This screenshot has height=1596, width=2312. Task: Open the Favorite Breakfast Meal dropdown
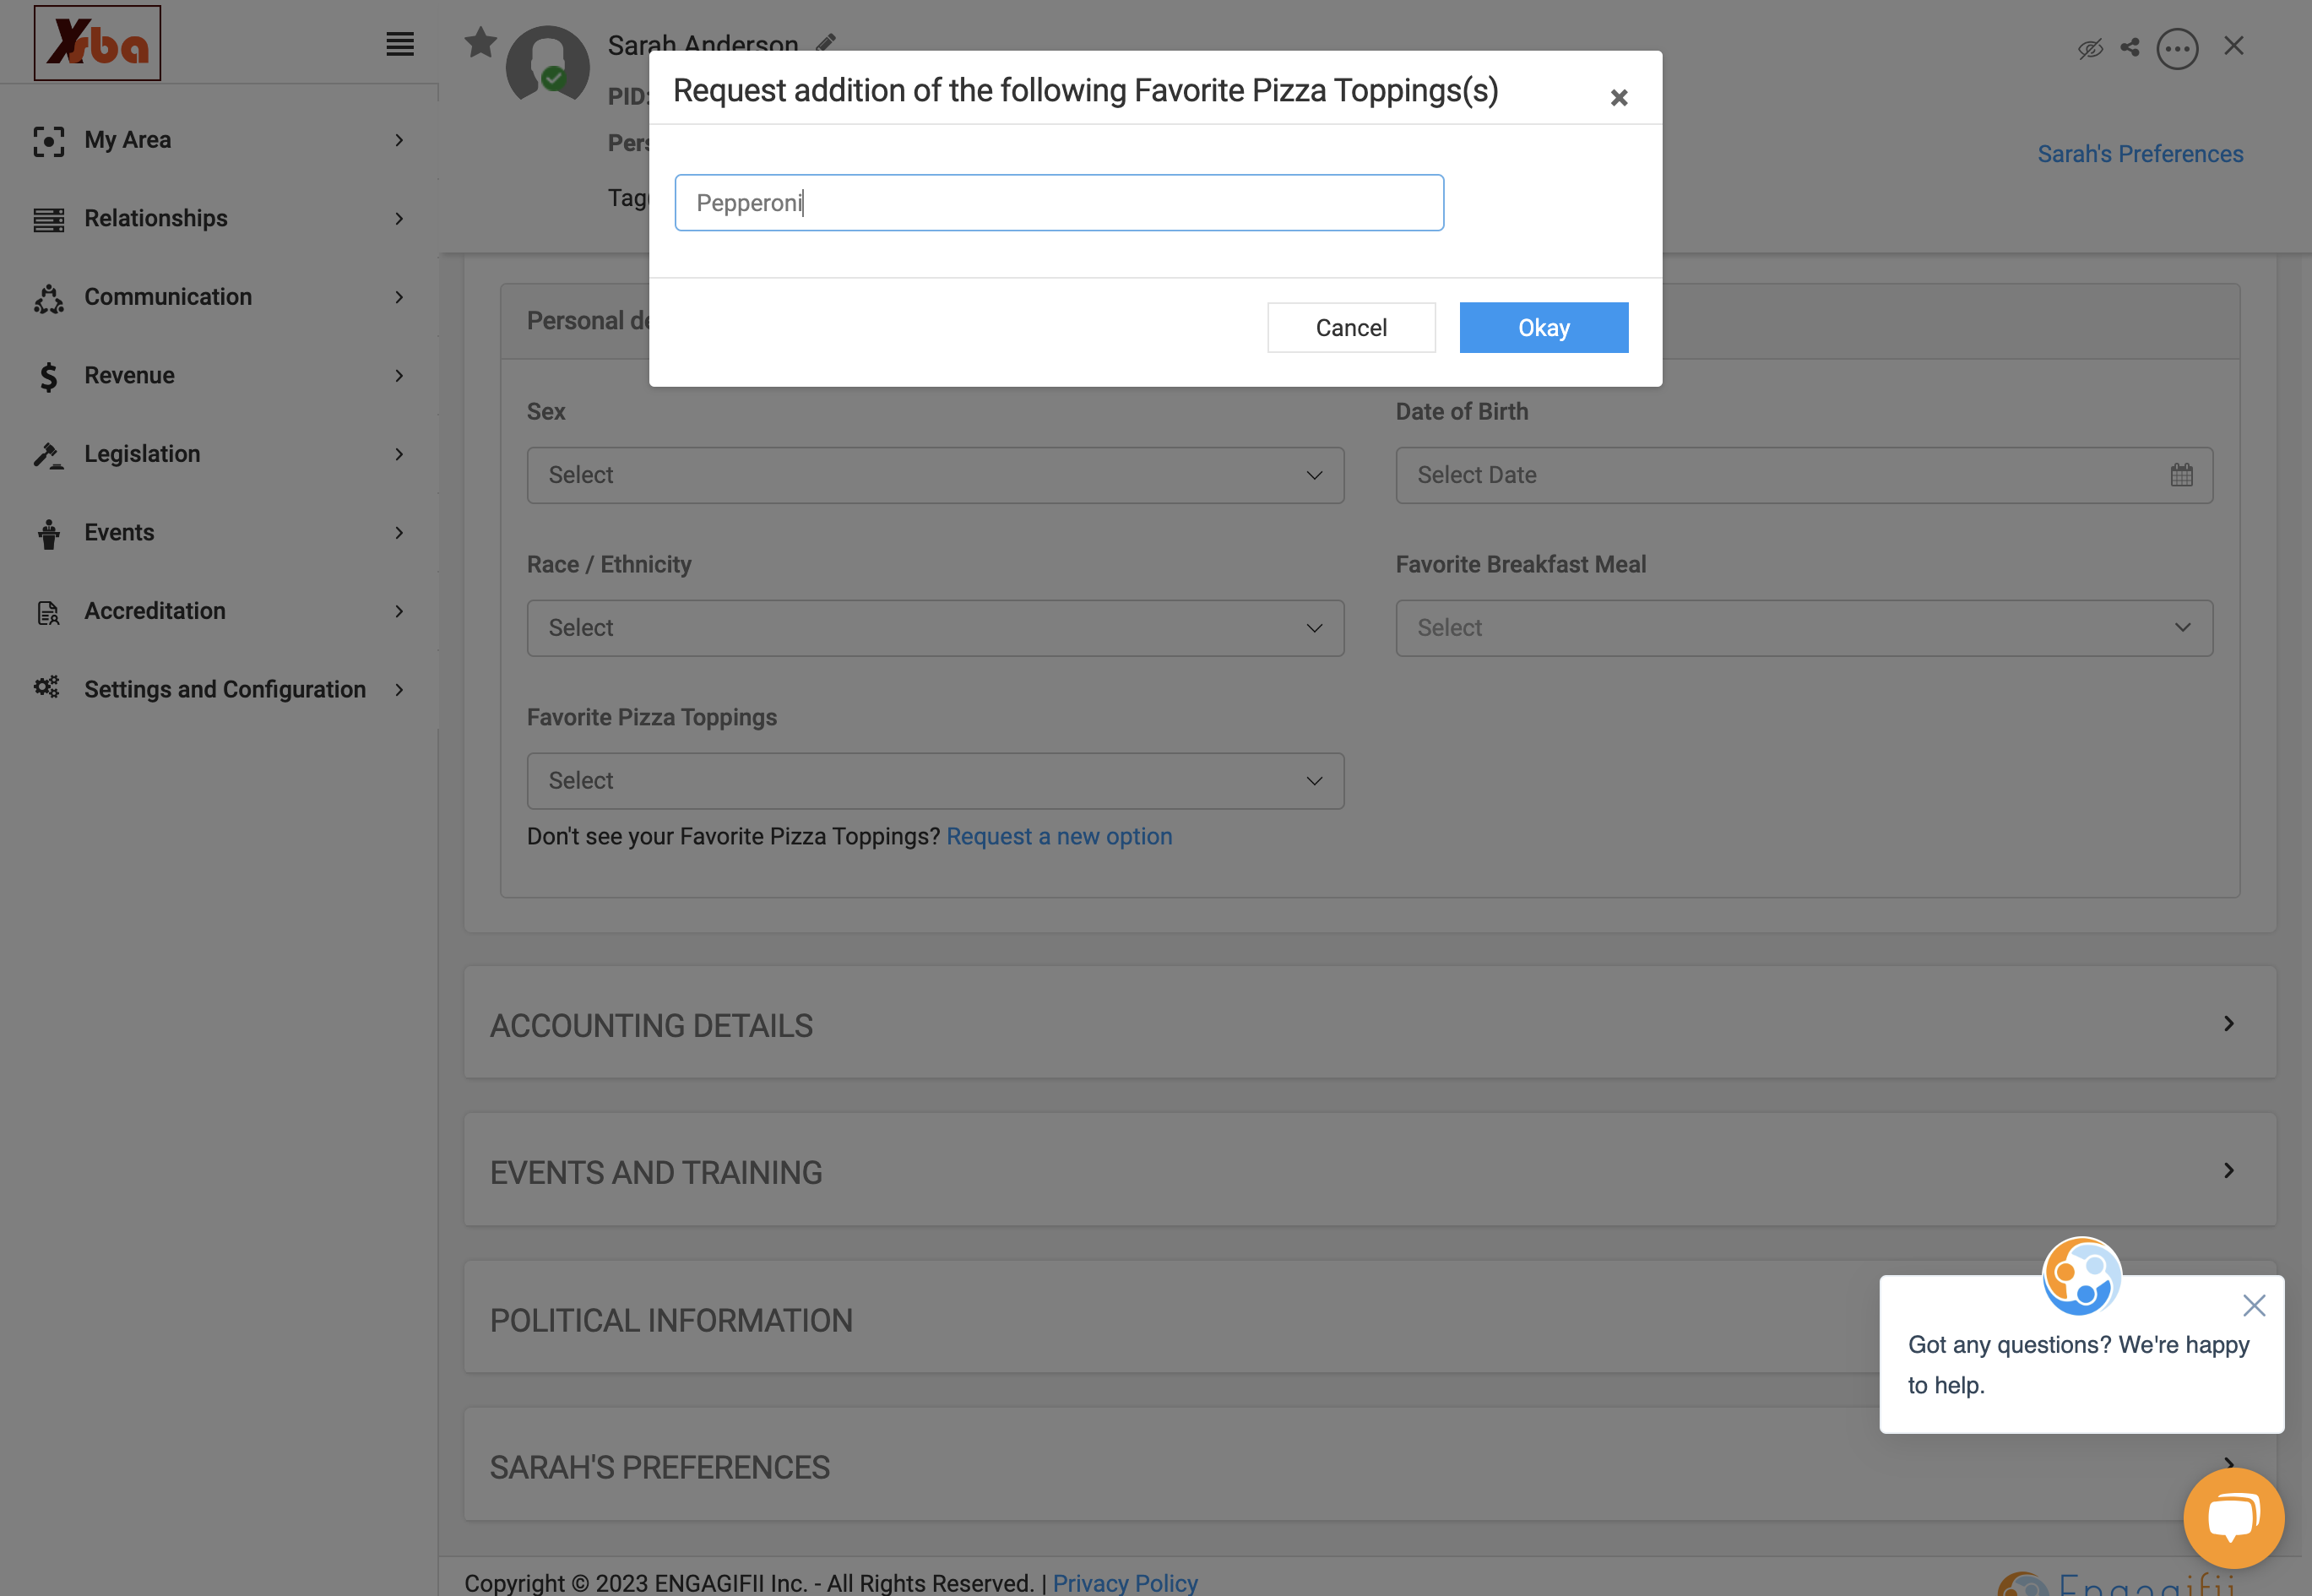[1804, 628]
